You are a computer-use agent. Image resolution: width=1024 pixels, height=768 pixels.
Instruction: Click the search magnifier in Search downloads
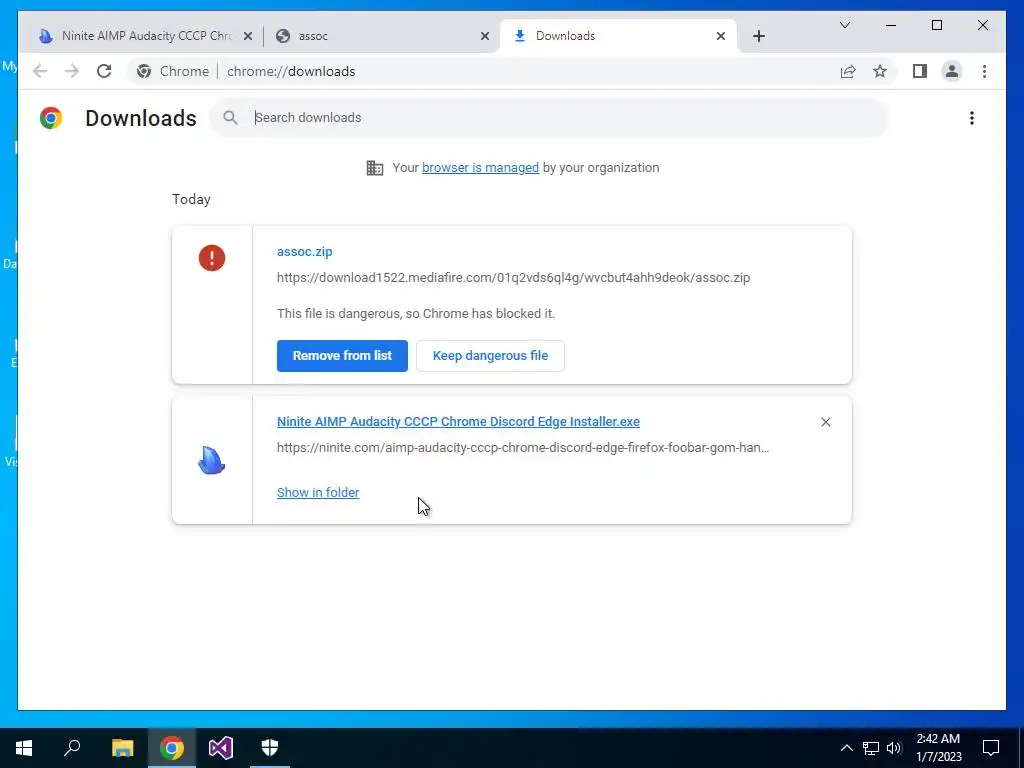230,118
